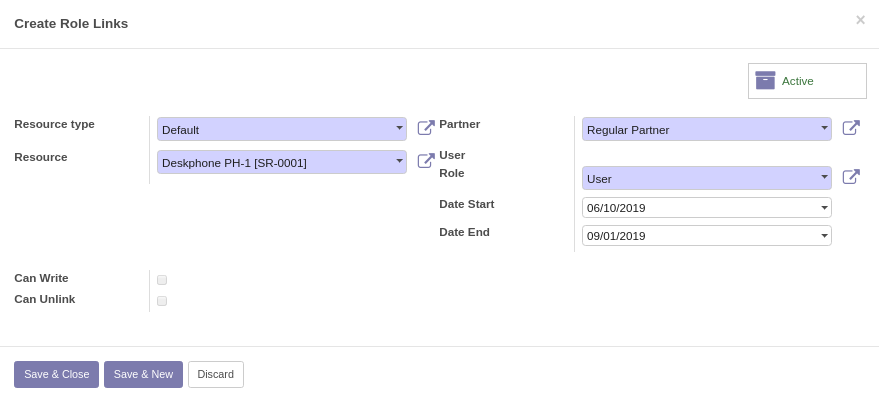Click the Save & New button
879x401 pixels.
[x=144, y=375]
